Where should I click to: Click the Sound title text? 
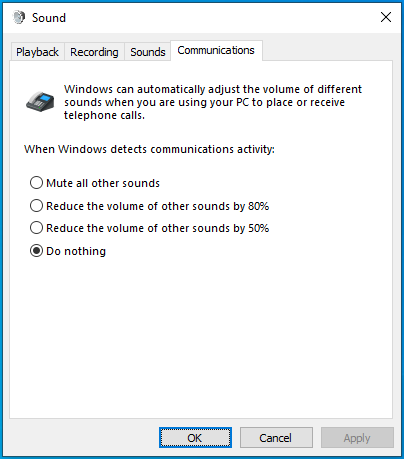49,18
